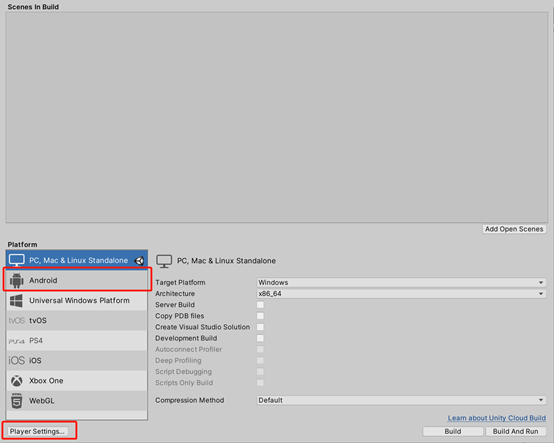Select the WebGL platform label

(42, 401)
